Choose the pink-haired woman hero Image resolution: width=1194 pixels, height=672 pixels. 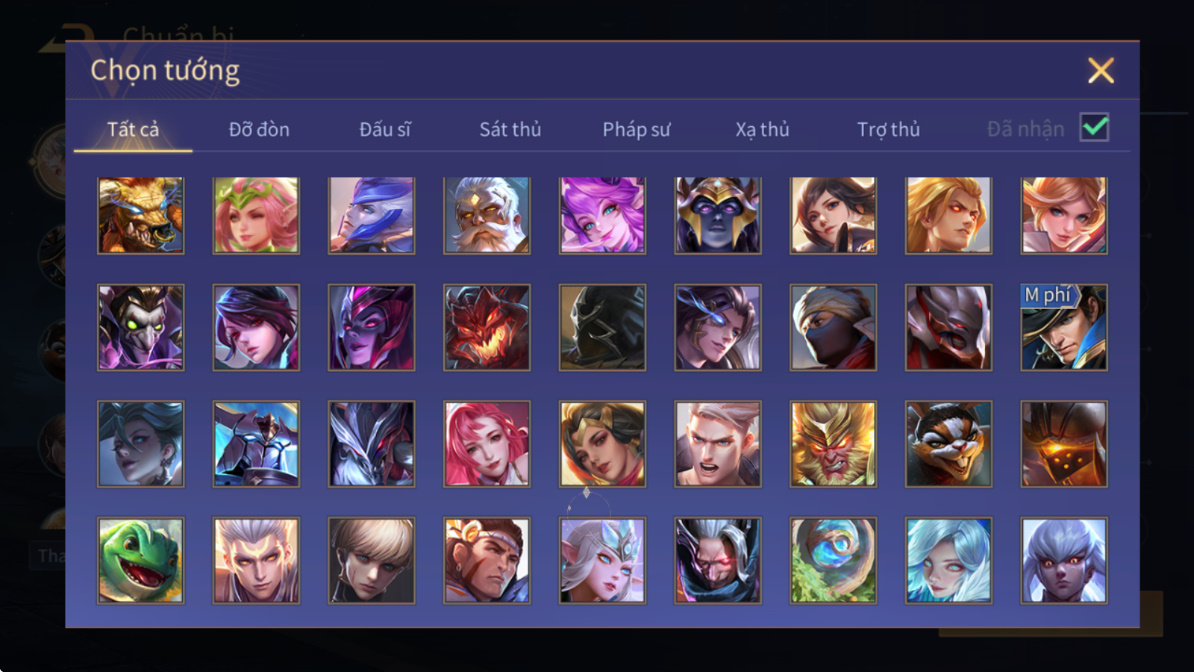487,444
